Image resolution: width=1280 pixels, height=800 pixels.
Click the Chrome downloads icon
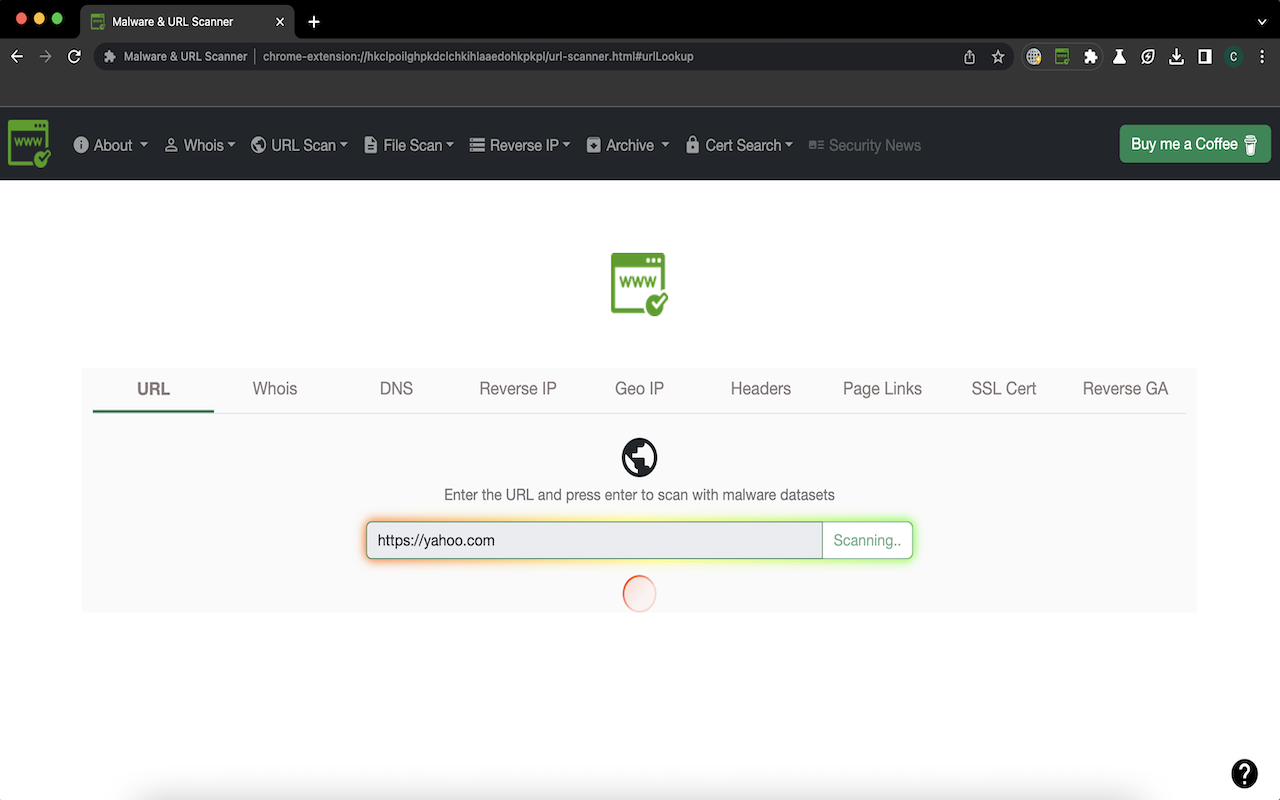pos(1176,57)
